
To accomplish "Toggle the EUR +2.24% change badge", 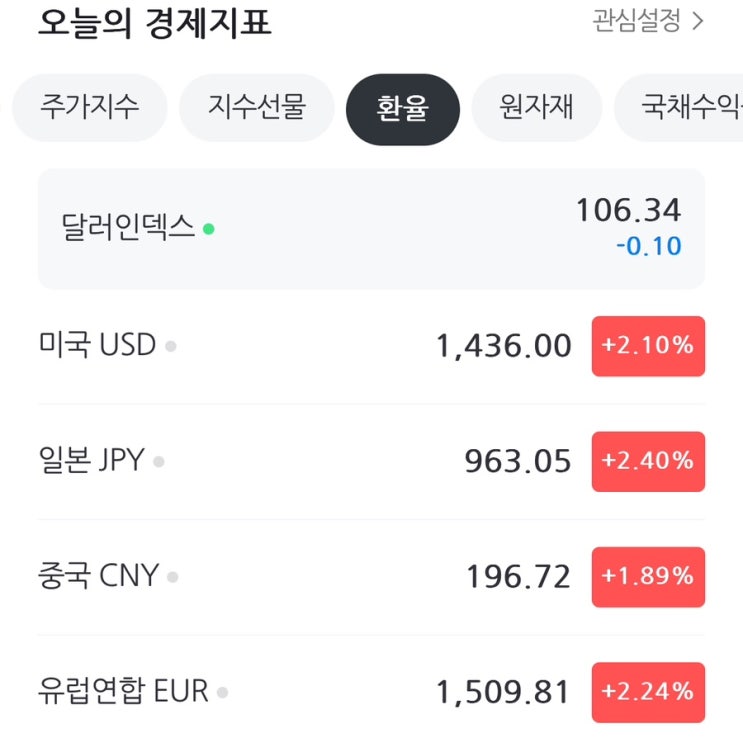I will click(x=647, y=692).
